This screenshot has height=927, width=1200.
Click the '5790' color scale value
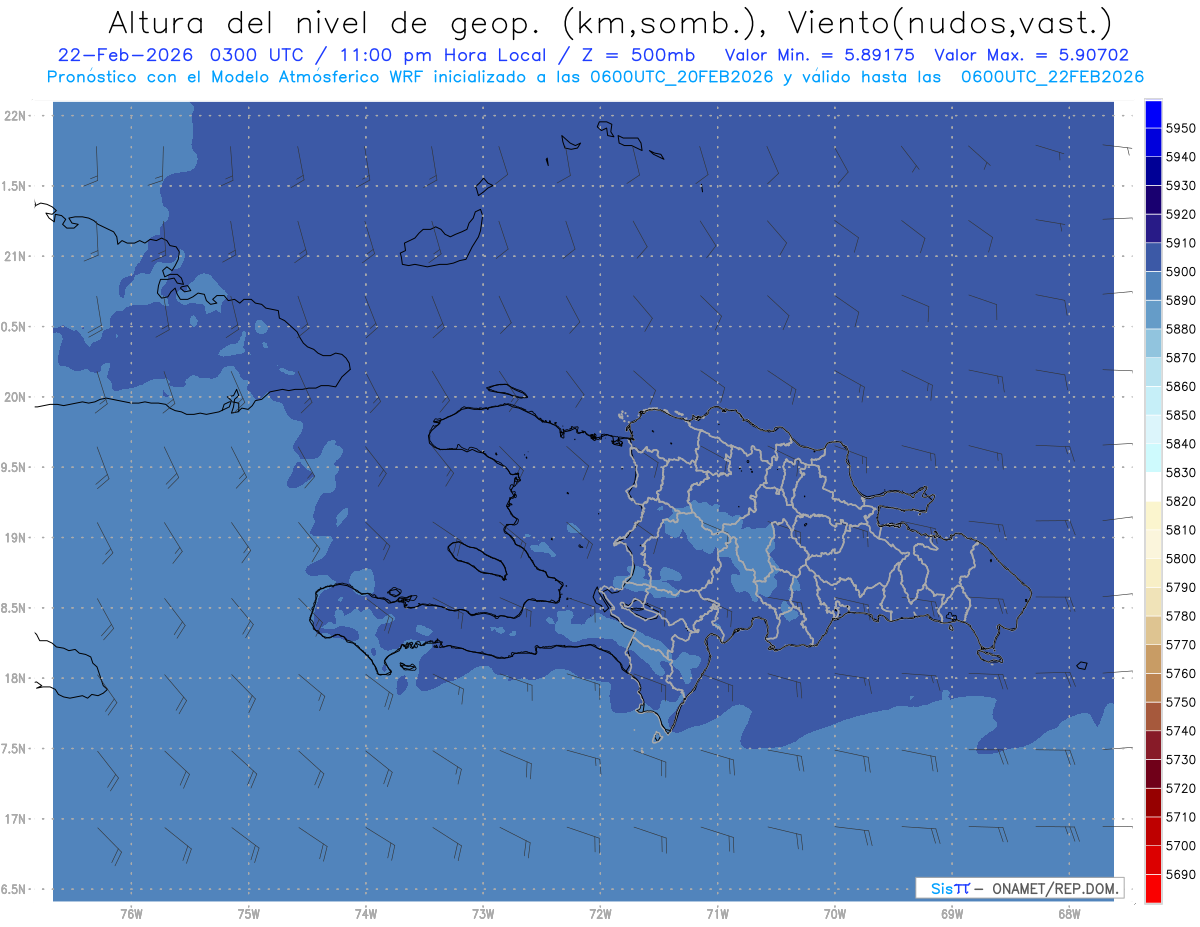pyautogui.click(x=1180, y=587)
